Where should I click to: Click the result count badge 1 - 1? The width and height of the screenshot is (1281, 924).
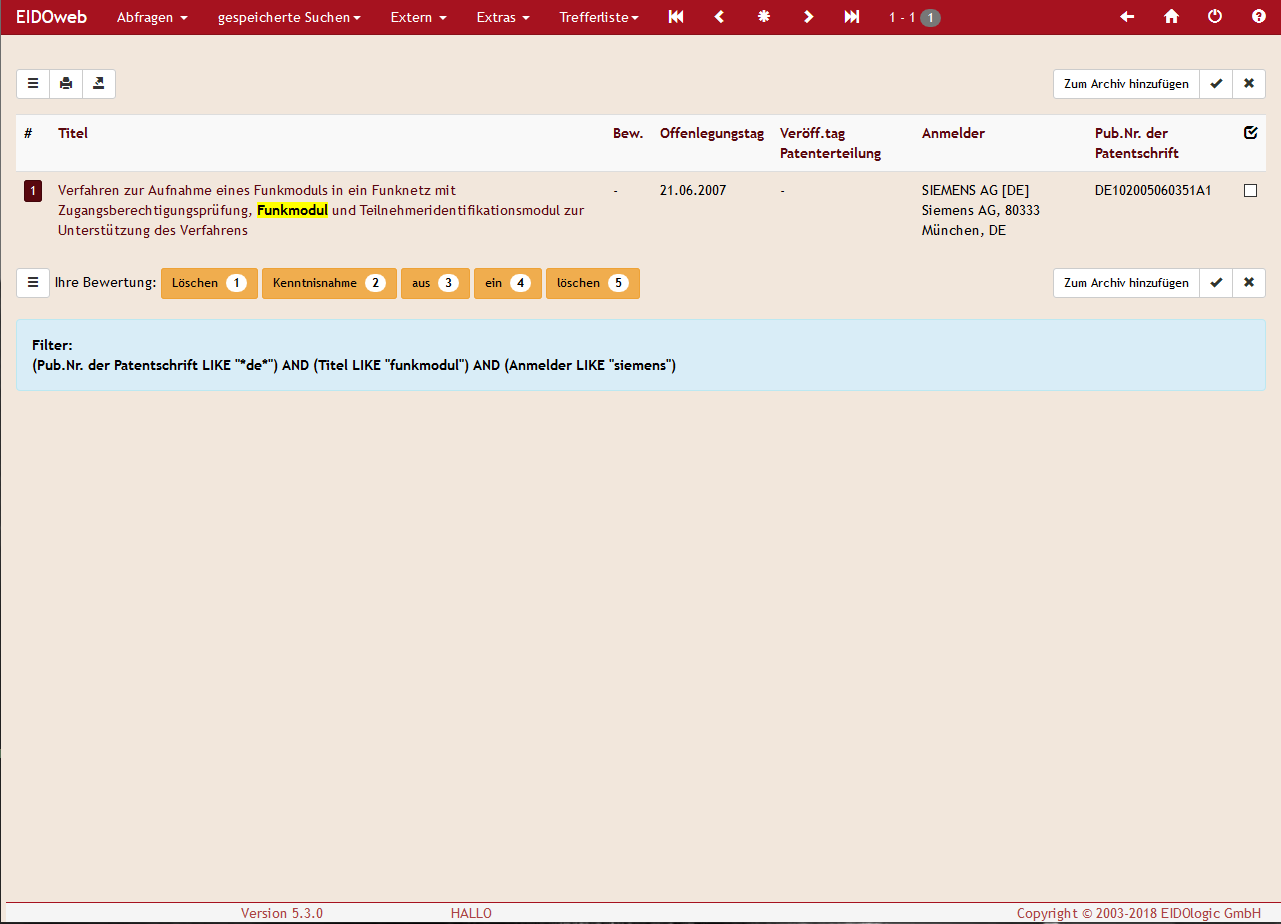tap(914, 17)
